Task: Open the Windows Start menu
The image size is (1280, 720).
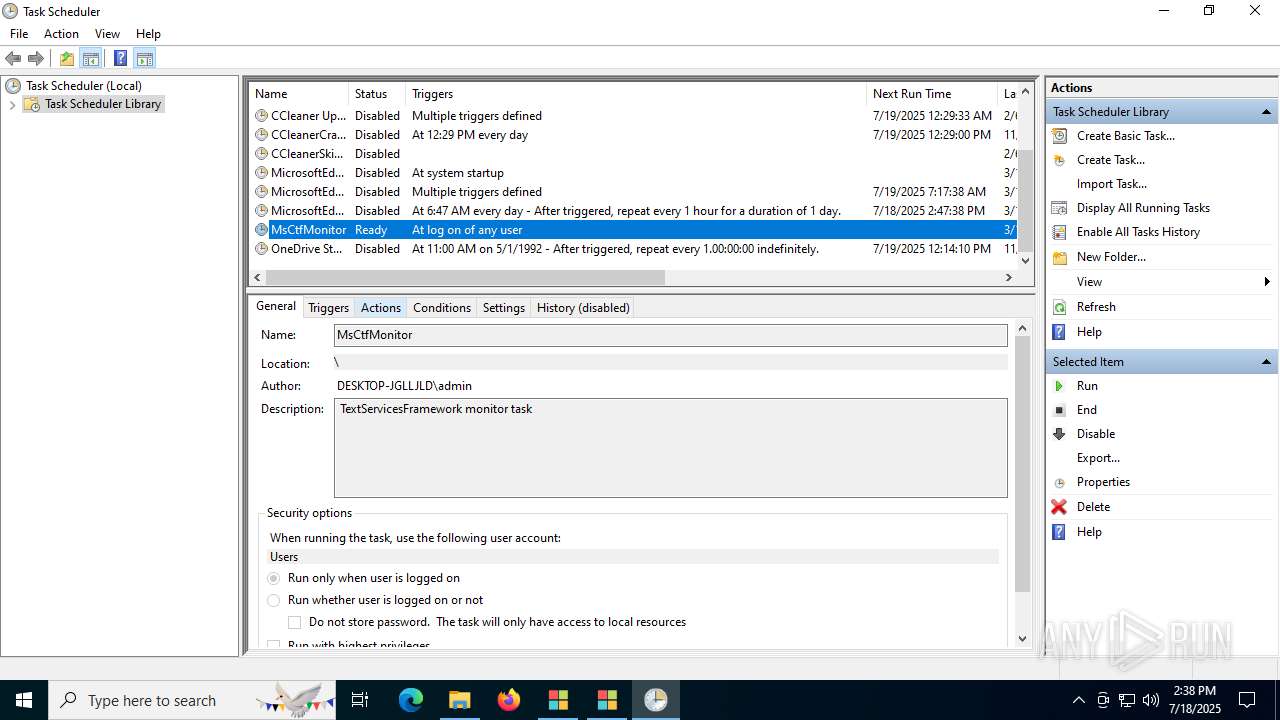Action: click(24, 700)
